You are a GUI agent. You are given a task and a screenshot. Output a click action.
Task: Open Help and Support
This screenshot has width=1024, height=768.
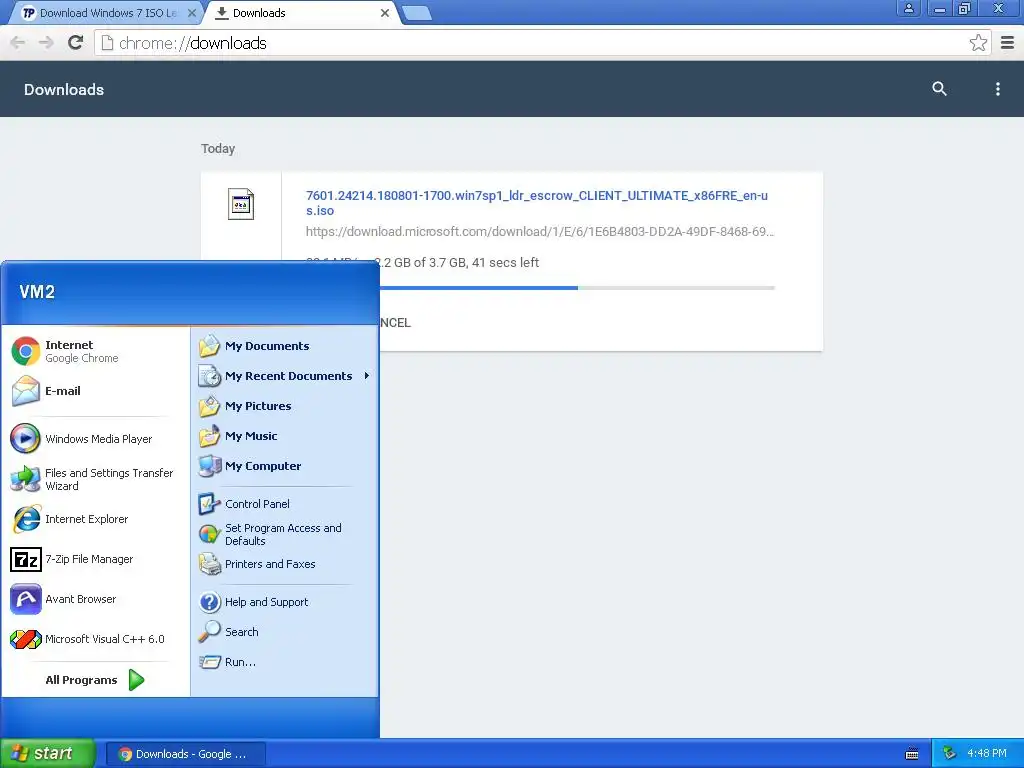[x=285, y=602]
